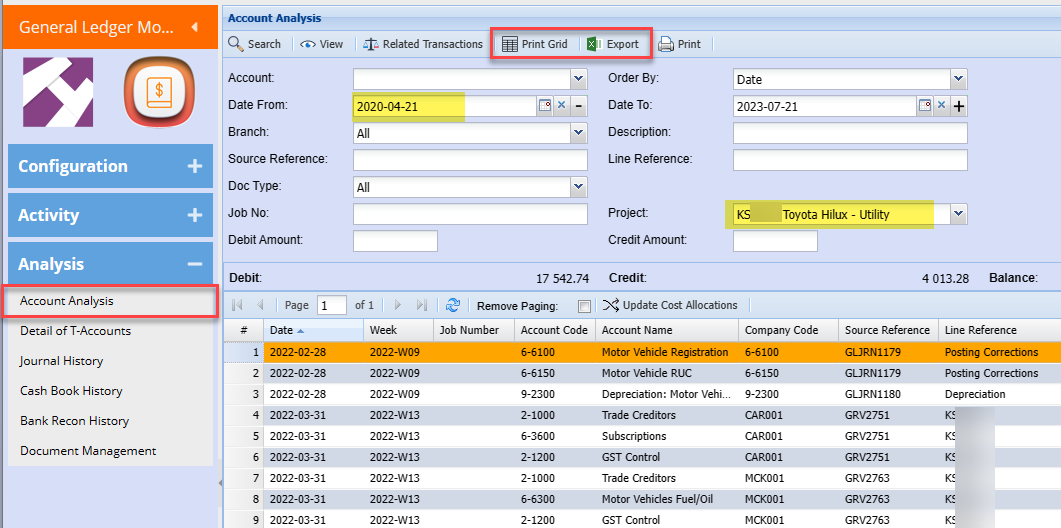Refresh the grid using the paging refresh icon

pos(453,305)
